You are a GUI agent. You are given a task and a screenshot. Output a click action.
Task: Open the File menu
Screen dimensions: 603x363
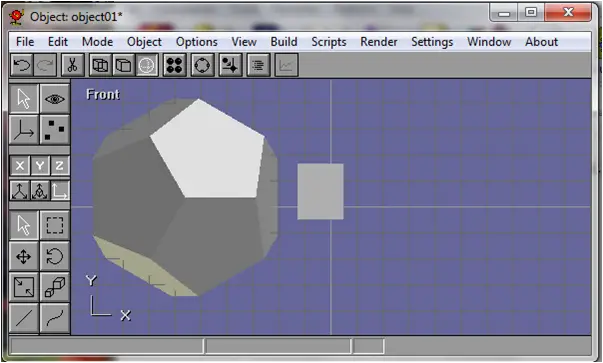coord(25,42)
